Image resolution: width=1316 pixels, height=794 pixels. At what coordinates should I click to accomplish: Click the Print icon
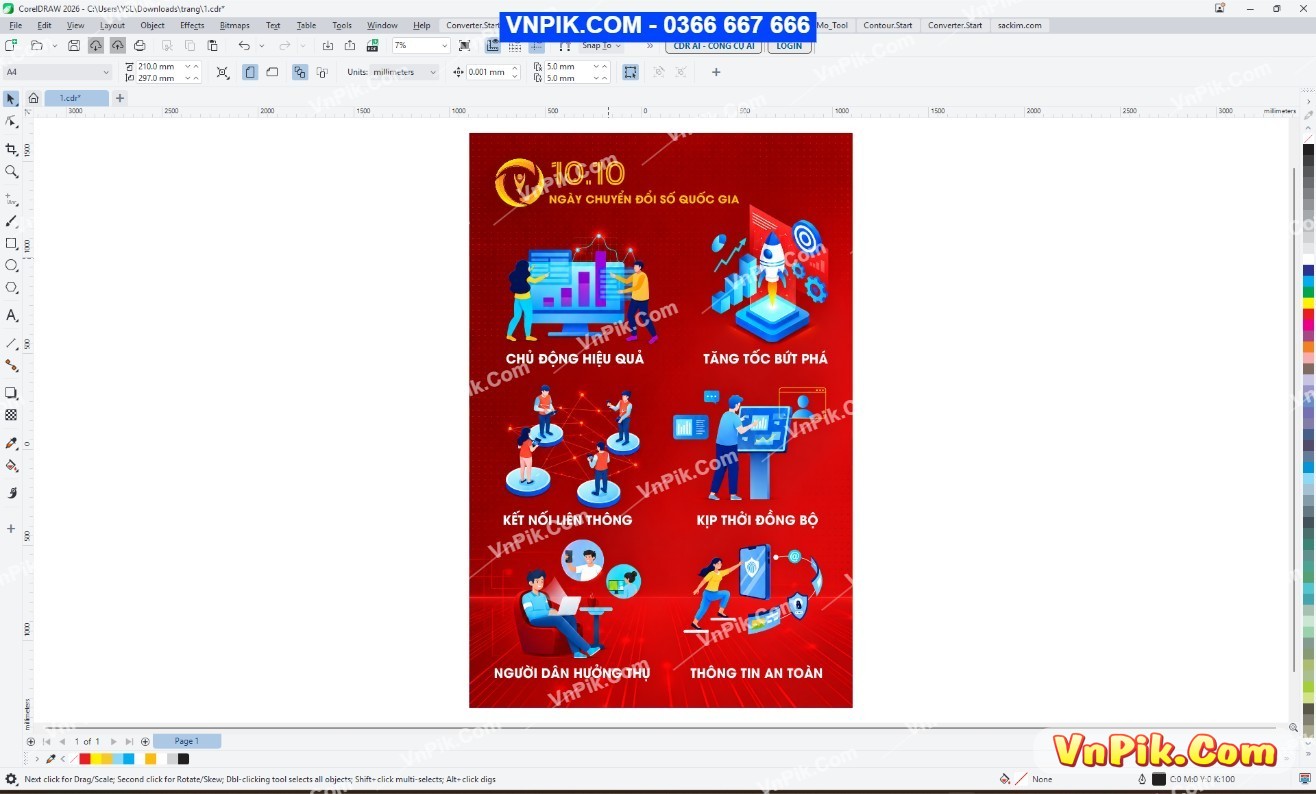click(x=139, y=46)
